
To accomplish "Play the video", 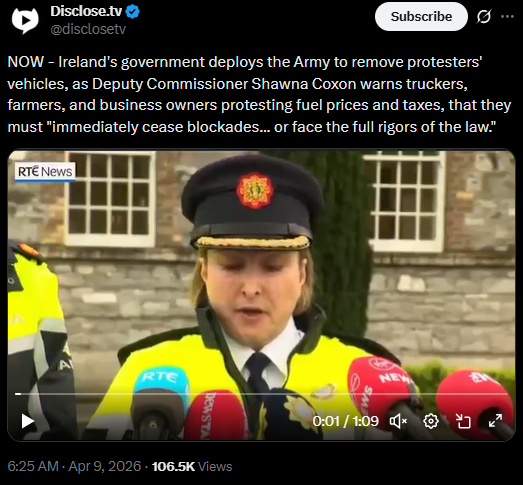I will point(27,421).
